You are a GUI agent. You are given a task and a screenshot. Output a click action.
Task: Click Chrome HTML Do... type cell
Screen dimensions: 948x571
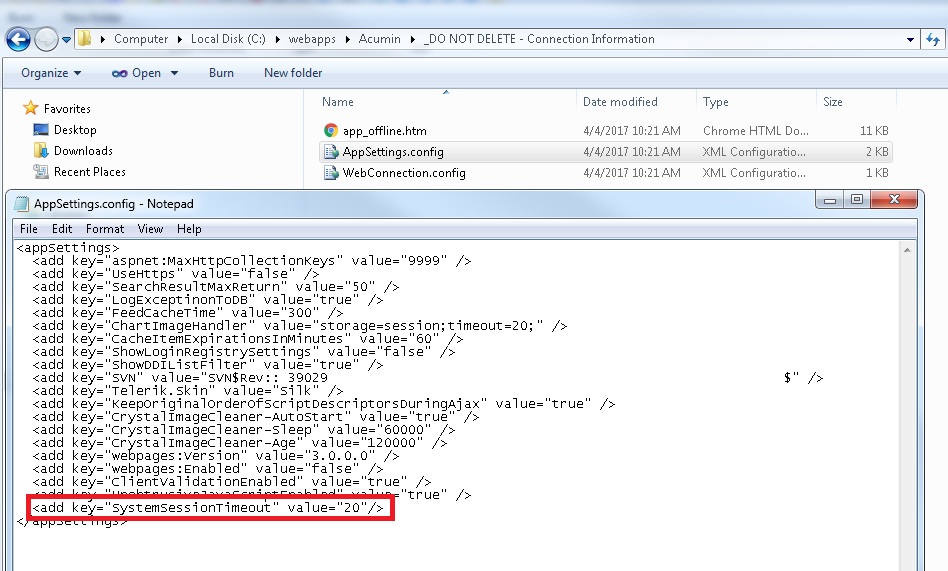click(x=756, y=131)
